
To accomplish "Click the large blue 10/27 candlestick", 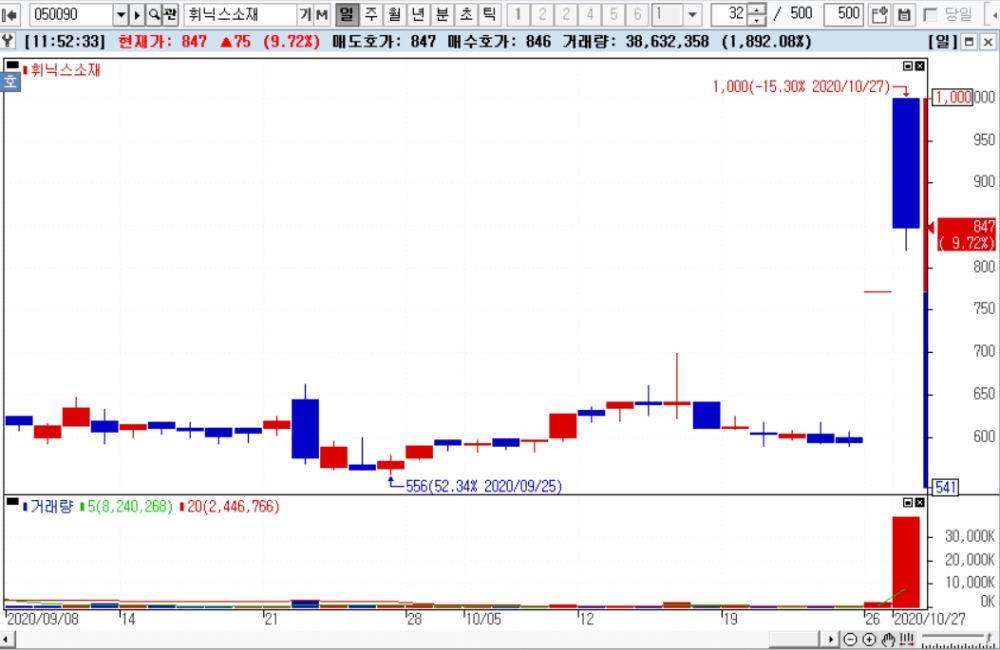I will (x=906, y=163).
